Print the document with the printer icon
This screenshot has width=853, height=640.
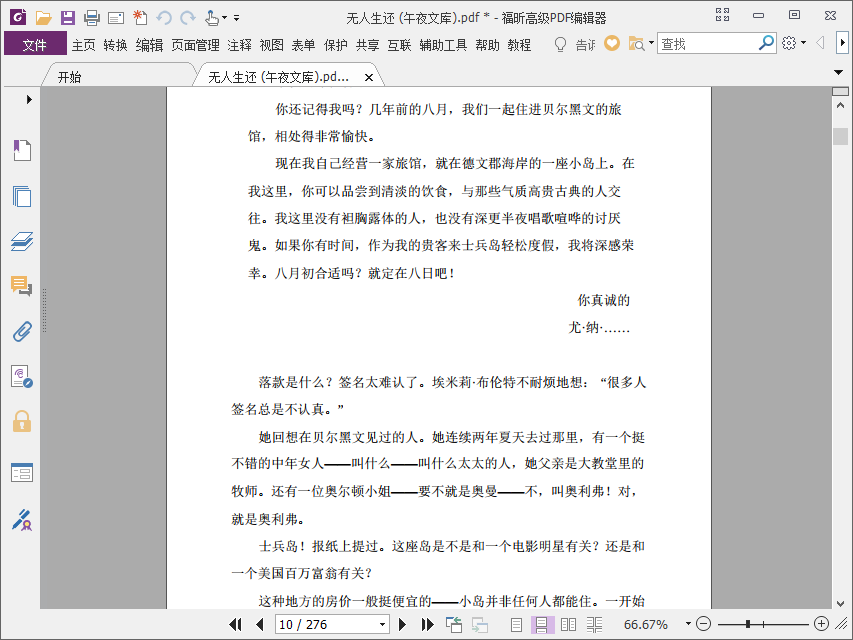91,18
